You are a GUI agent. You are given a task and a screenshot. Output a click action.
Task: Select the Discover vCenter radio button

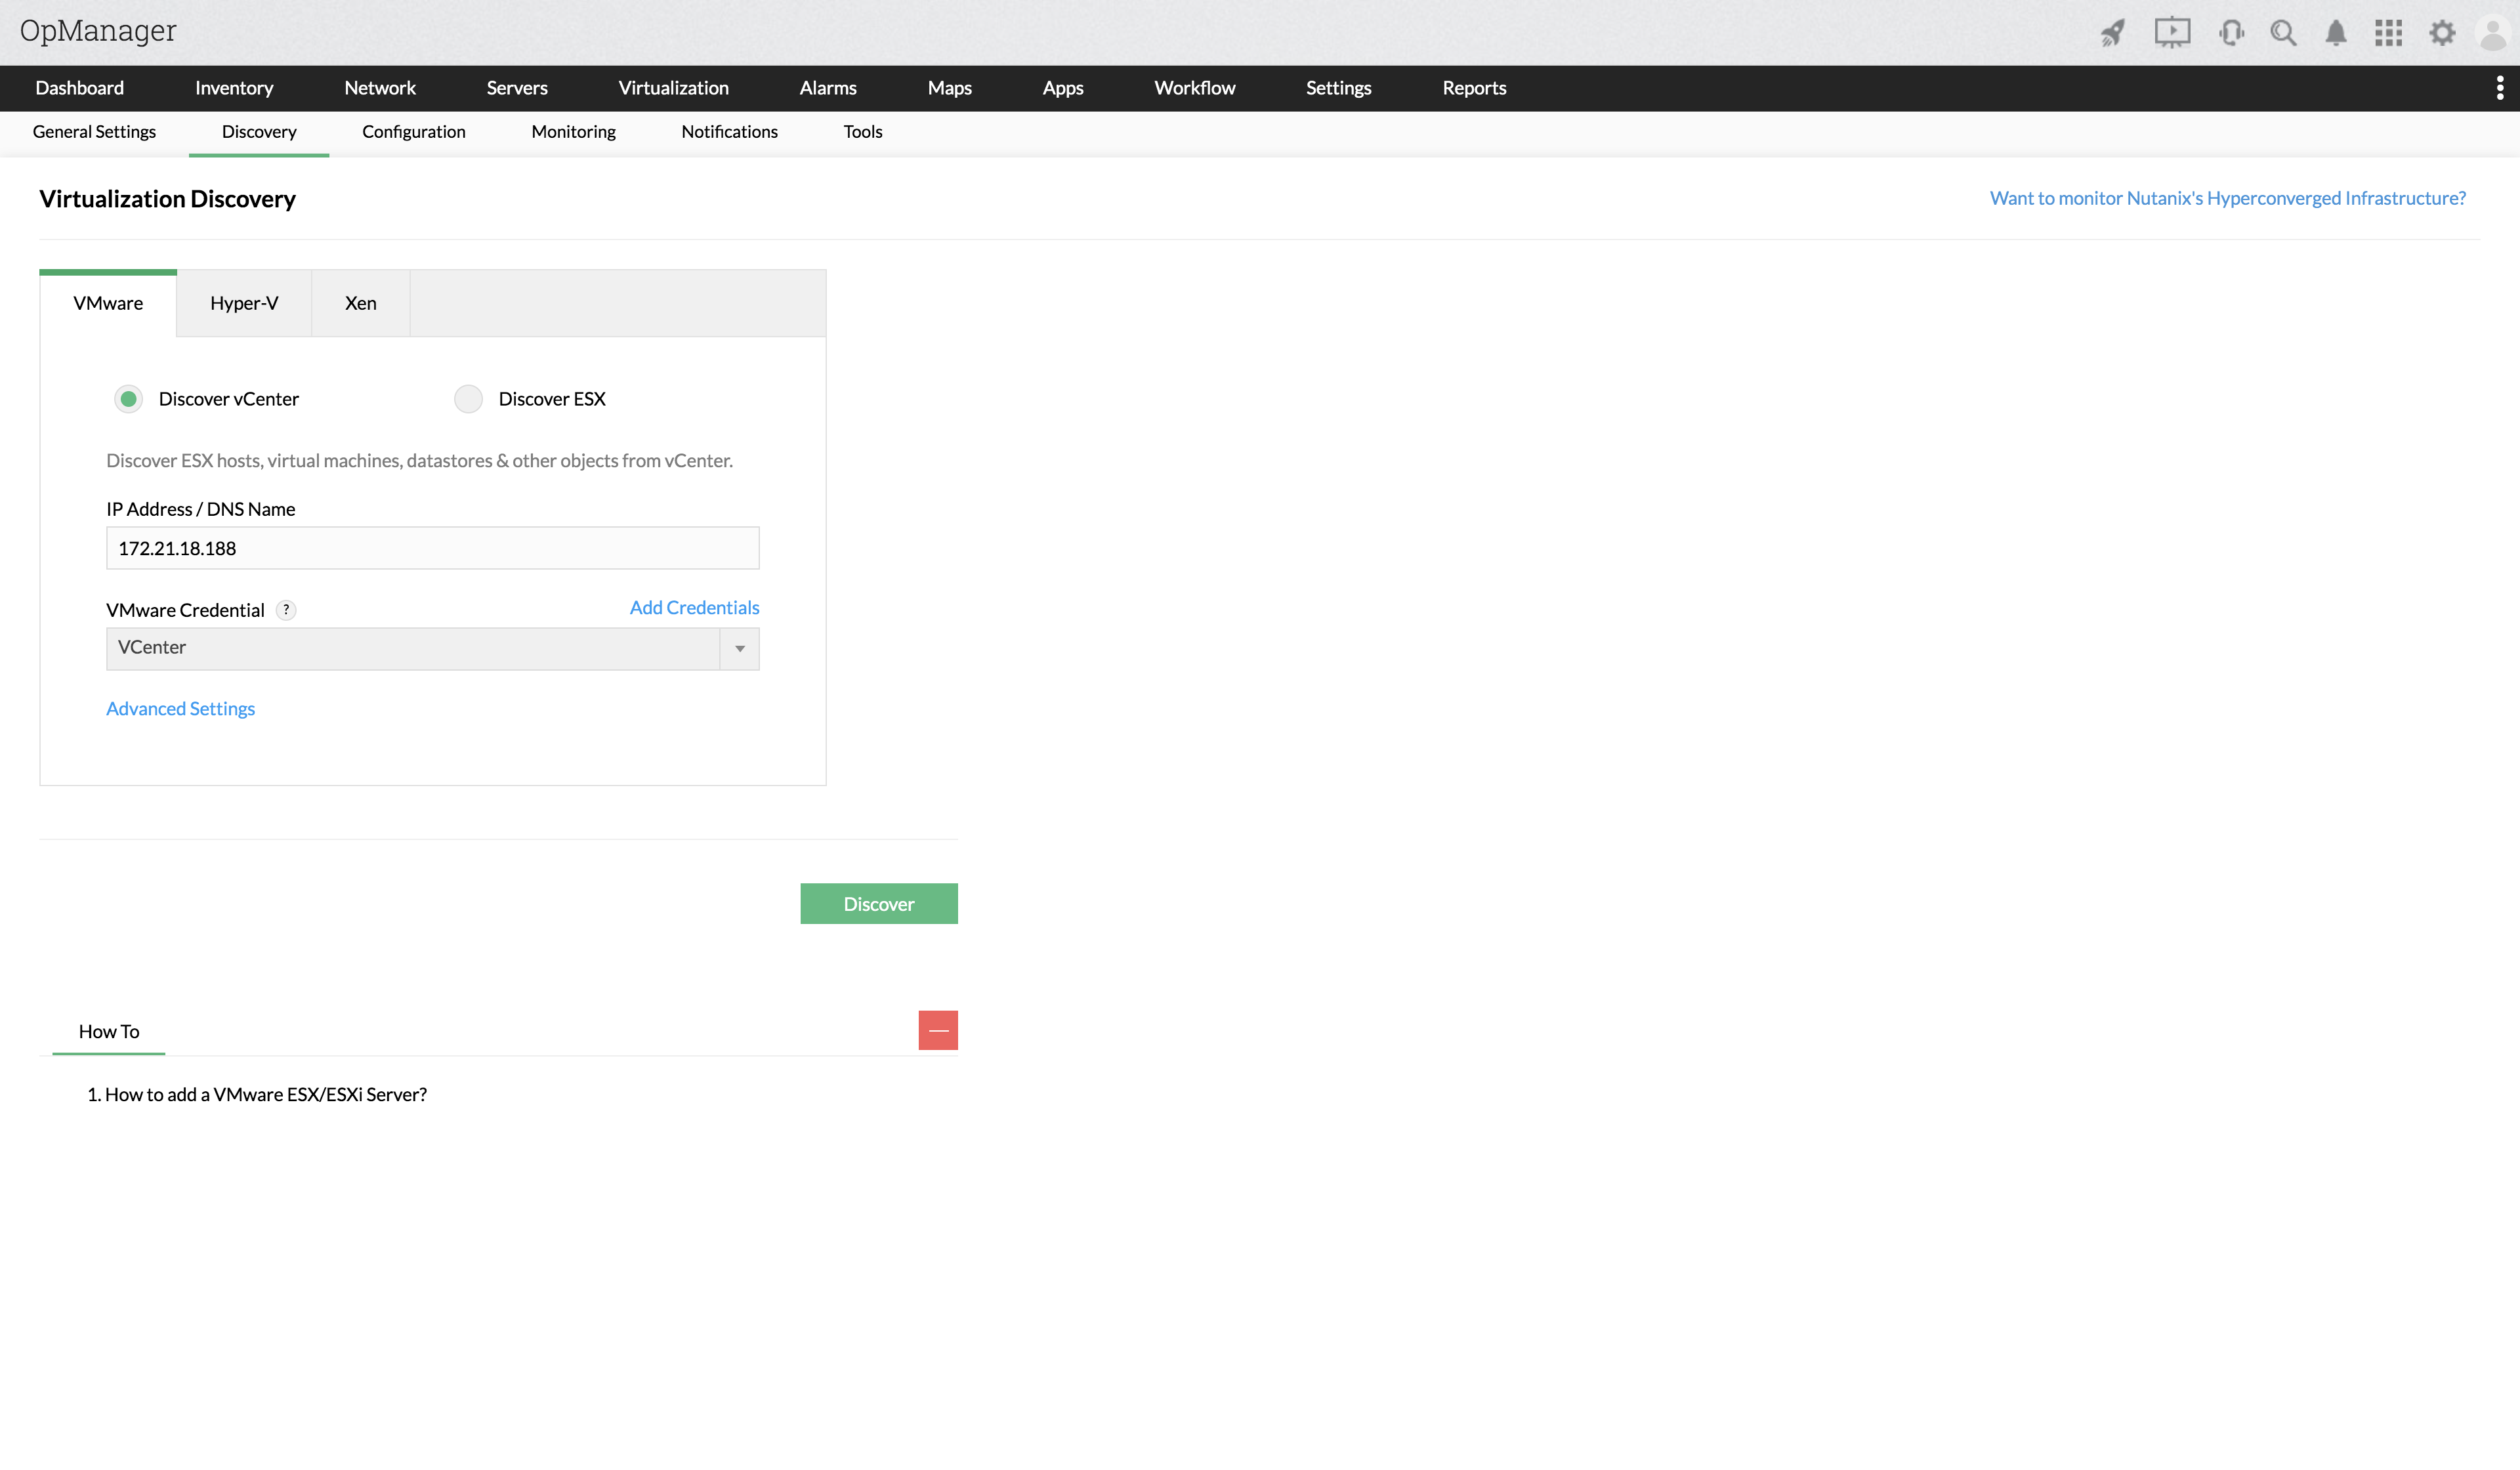click(128, 399)
